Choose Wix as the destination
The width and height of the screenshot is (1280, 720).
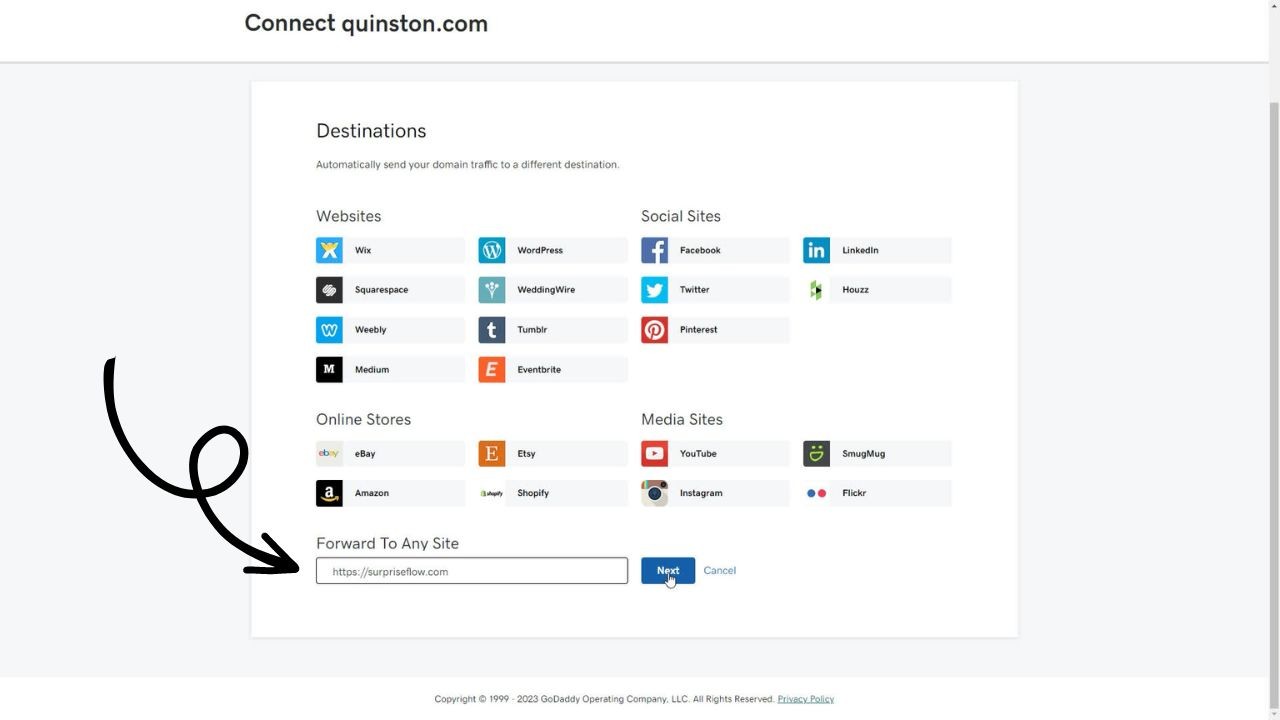pyautogui.click(x=363, y=250)
